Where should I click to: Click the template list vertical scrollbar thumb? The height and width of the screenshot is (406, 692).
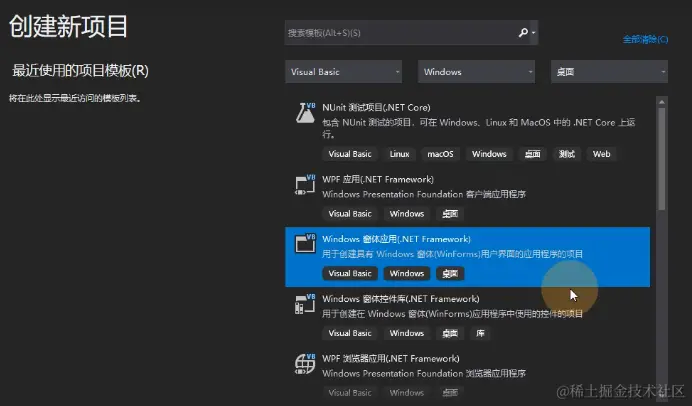tap(662, 159)
